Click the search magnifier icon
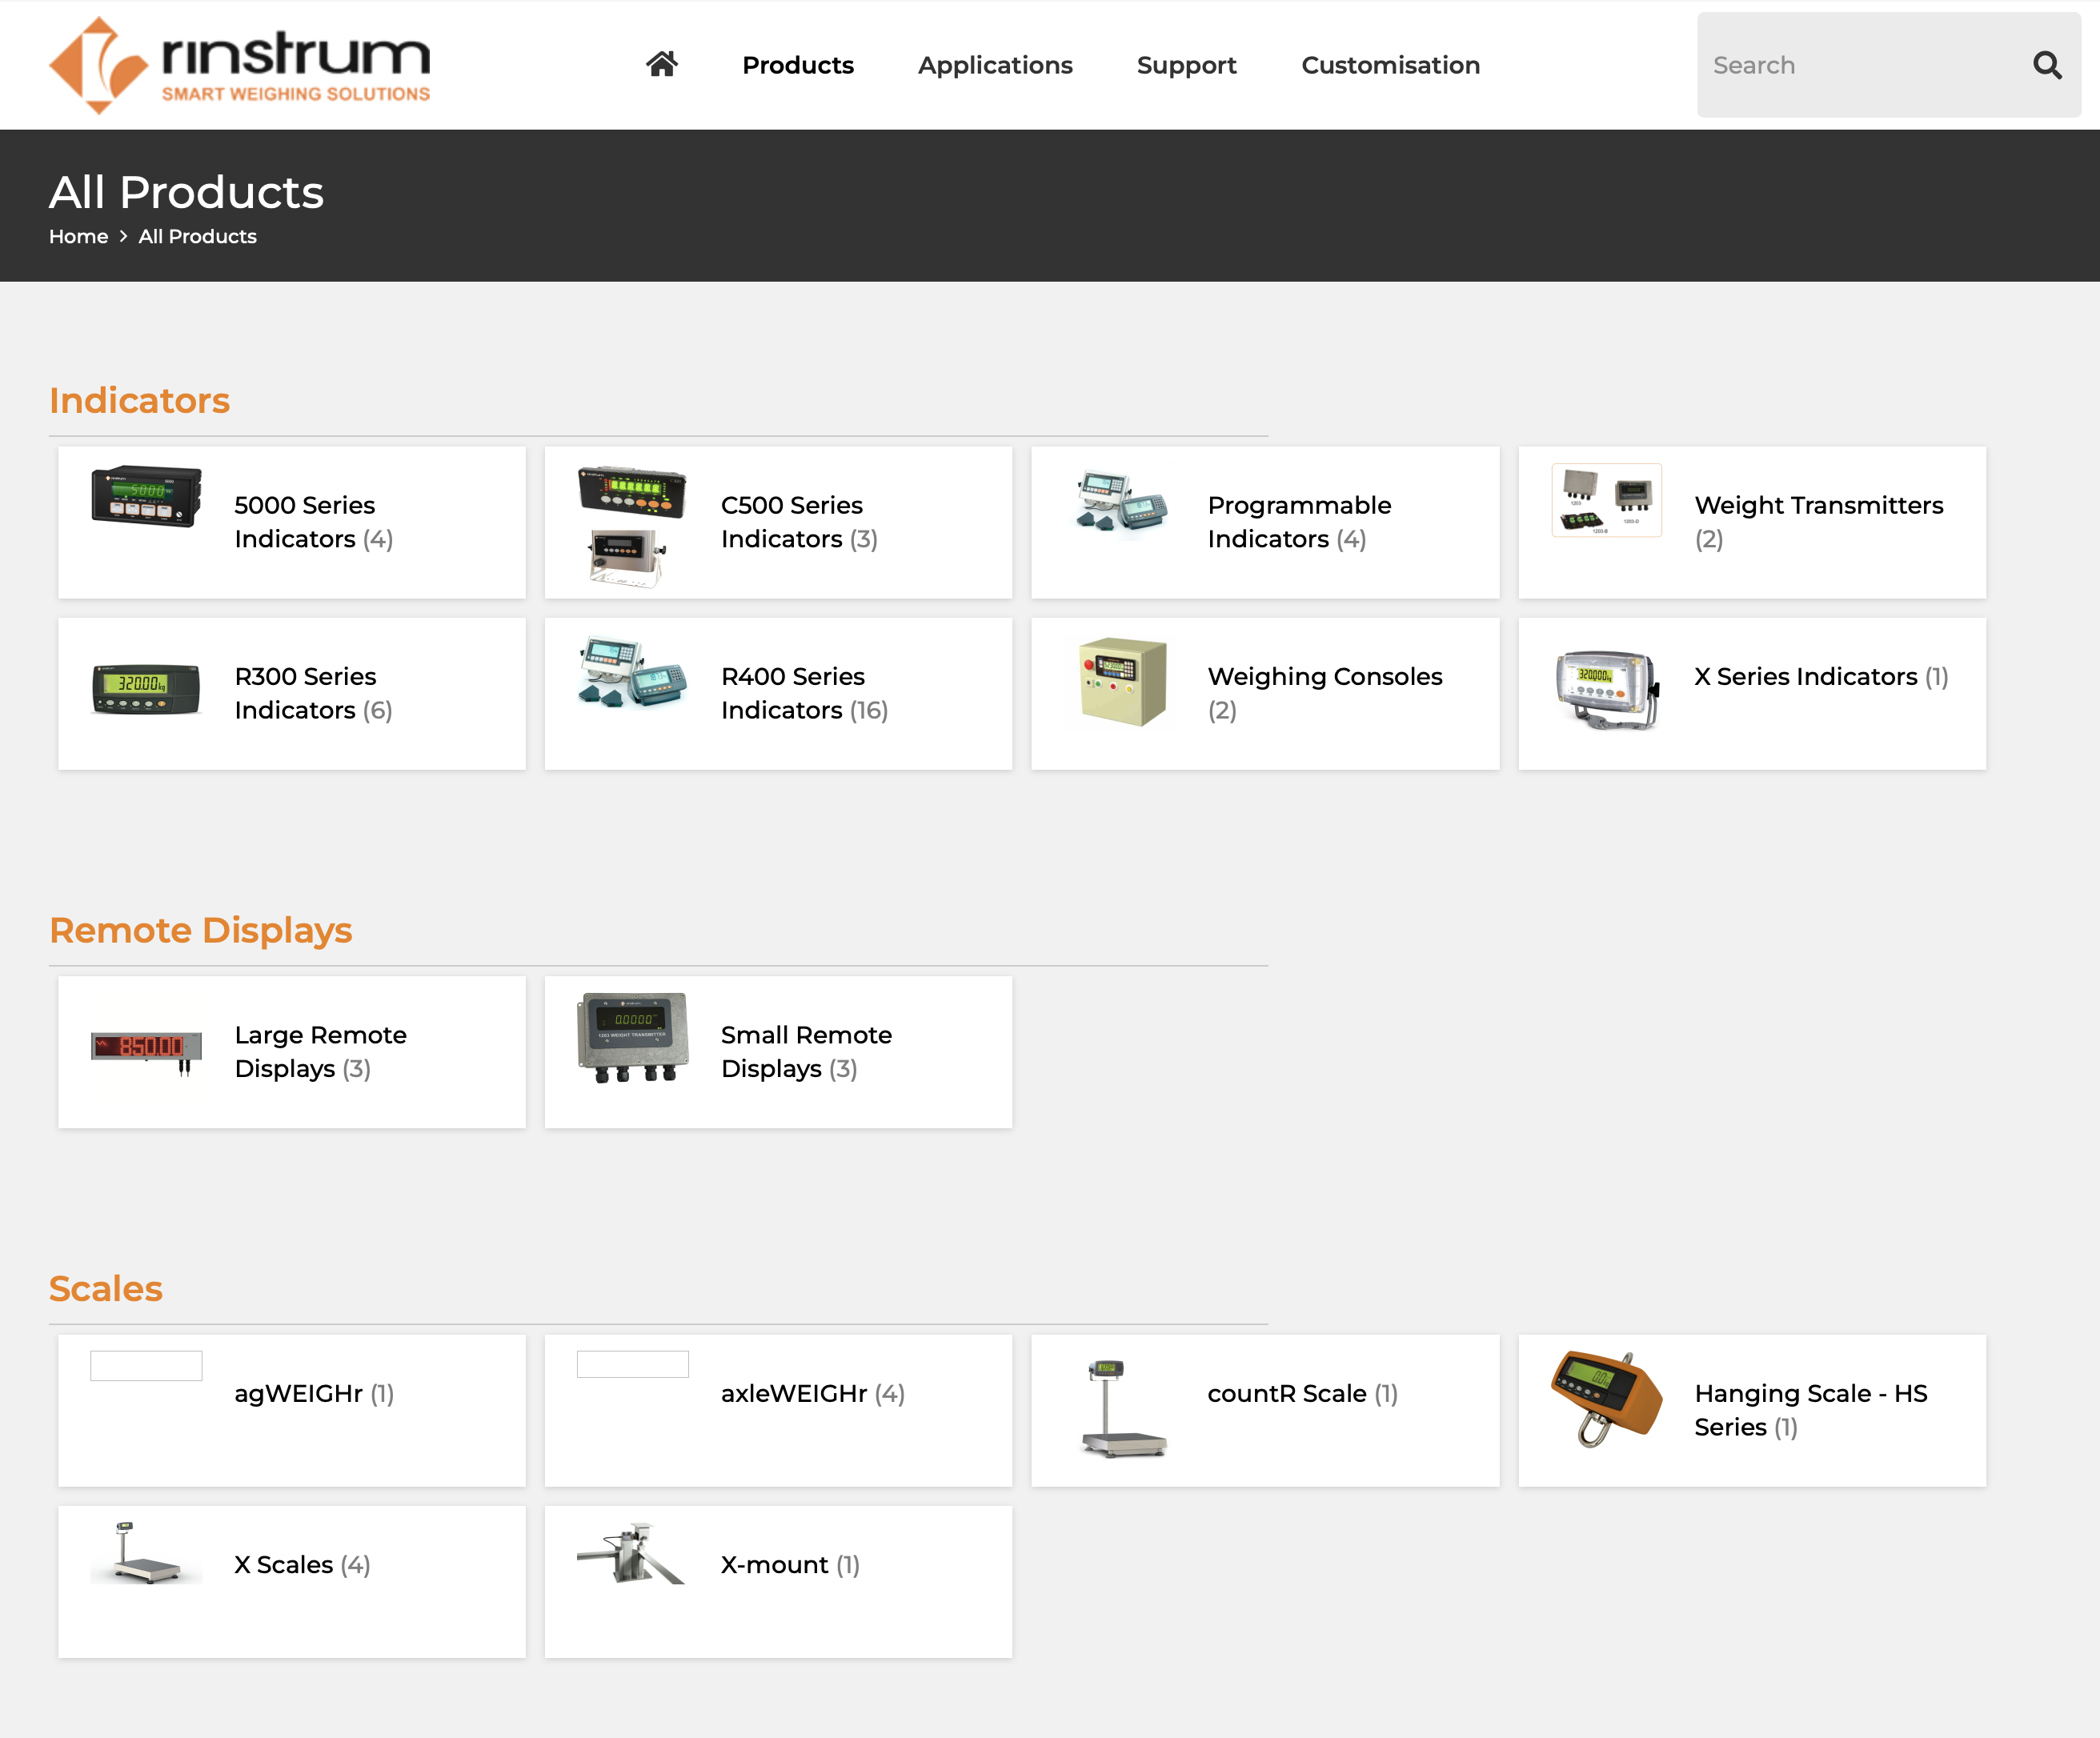The image size is (2100, 1738). point(2046,66)
